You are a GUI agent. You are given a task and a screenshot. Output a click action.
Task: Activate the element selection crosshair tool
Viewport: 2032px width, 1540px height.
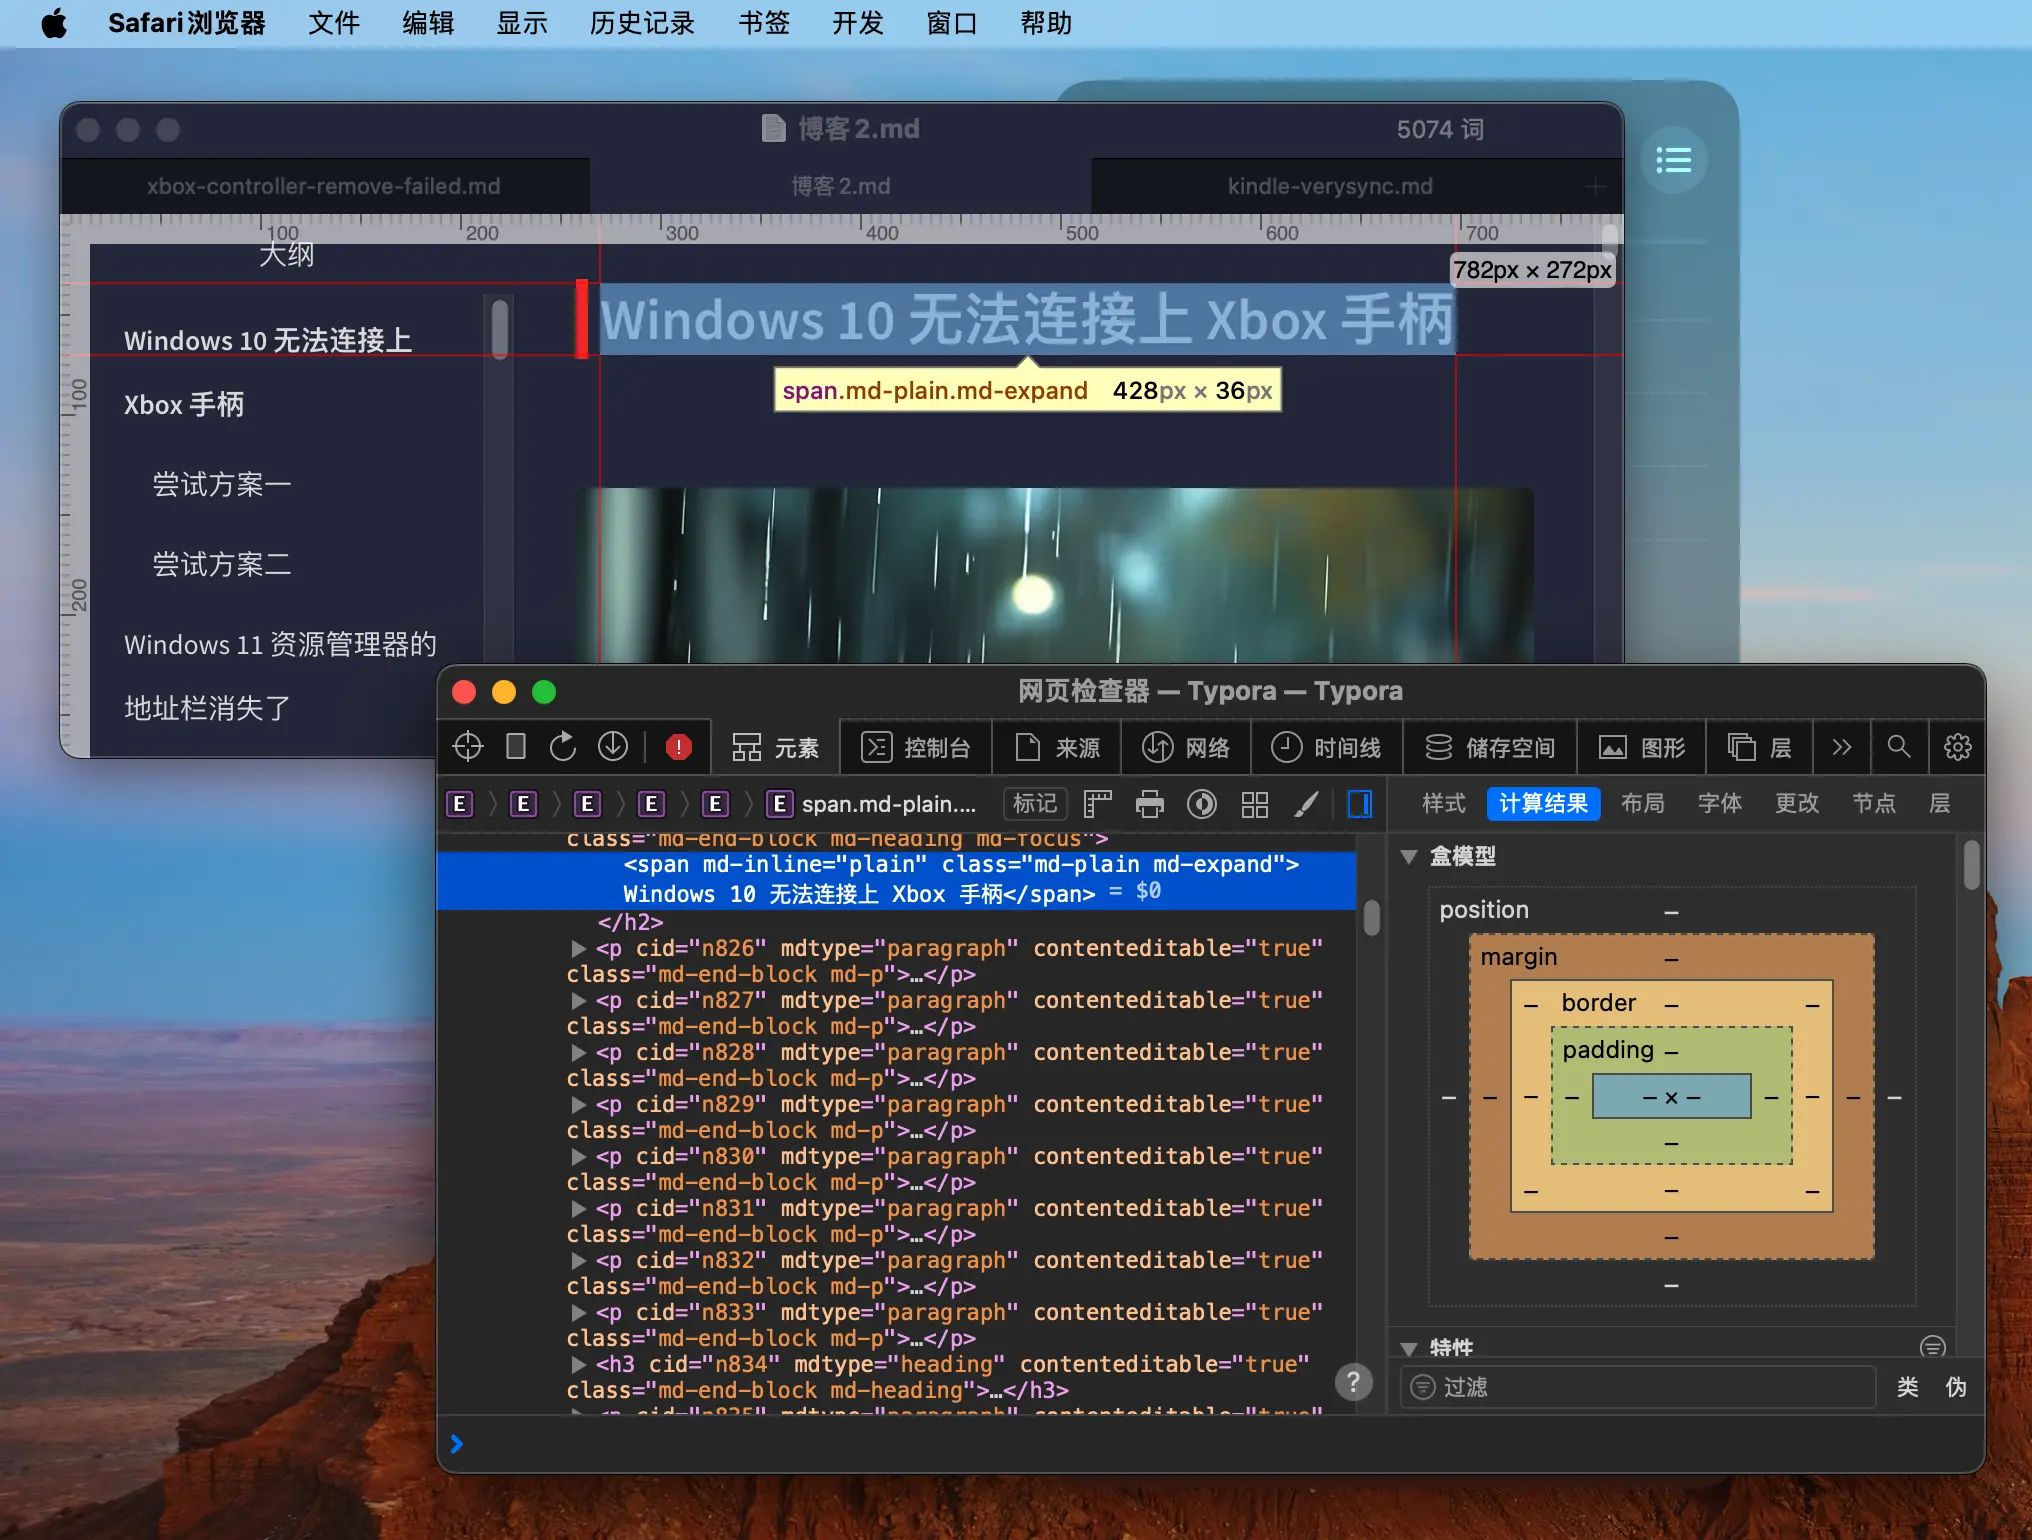(x=467, y=747)
